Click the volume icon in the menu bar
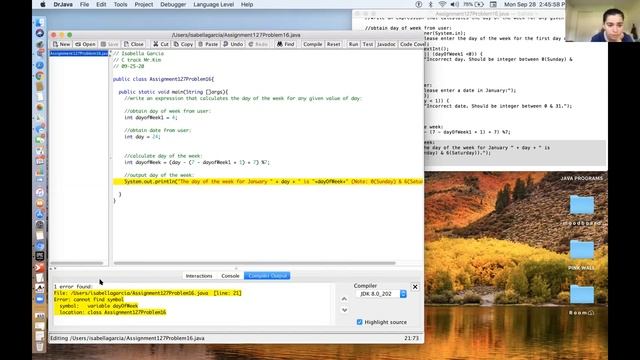Image resolution: width=640 pixels, height=360 pixels. coord(454,4)
